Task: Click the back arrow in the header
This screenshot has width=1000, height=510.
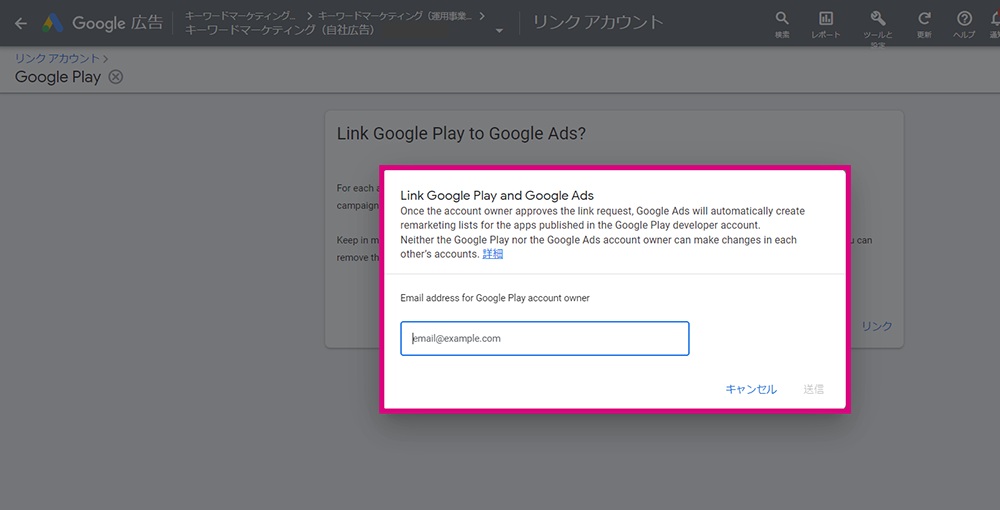Action: [21, 24]
